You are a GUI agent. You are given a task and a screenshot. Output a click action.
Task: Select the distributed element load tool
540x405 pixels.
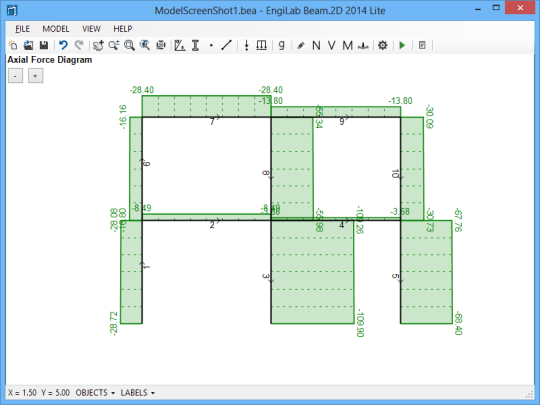[262, 45]
